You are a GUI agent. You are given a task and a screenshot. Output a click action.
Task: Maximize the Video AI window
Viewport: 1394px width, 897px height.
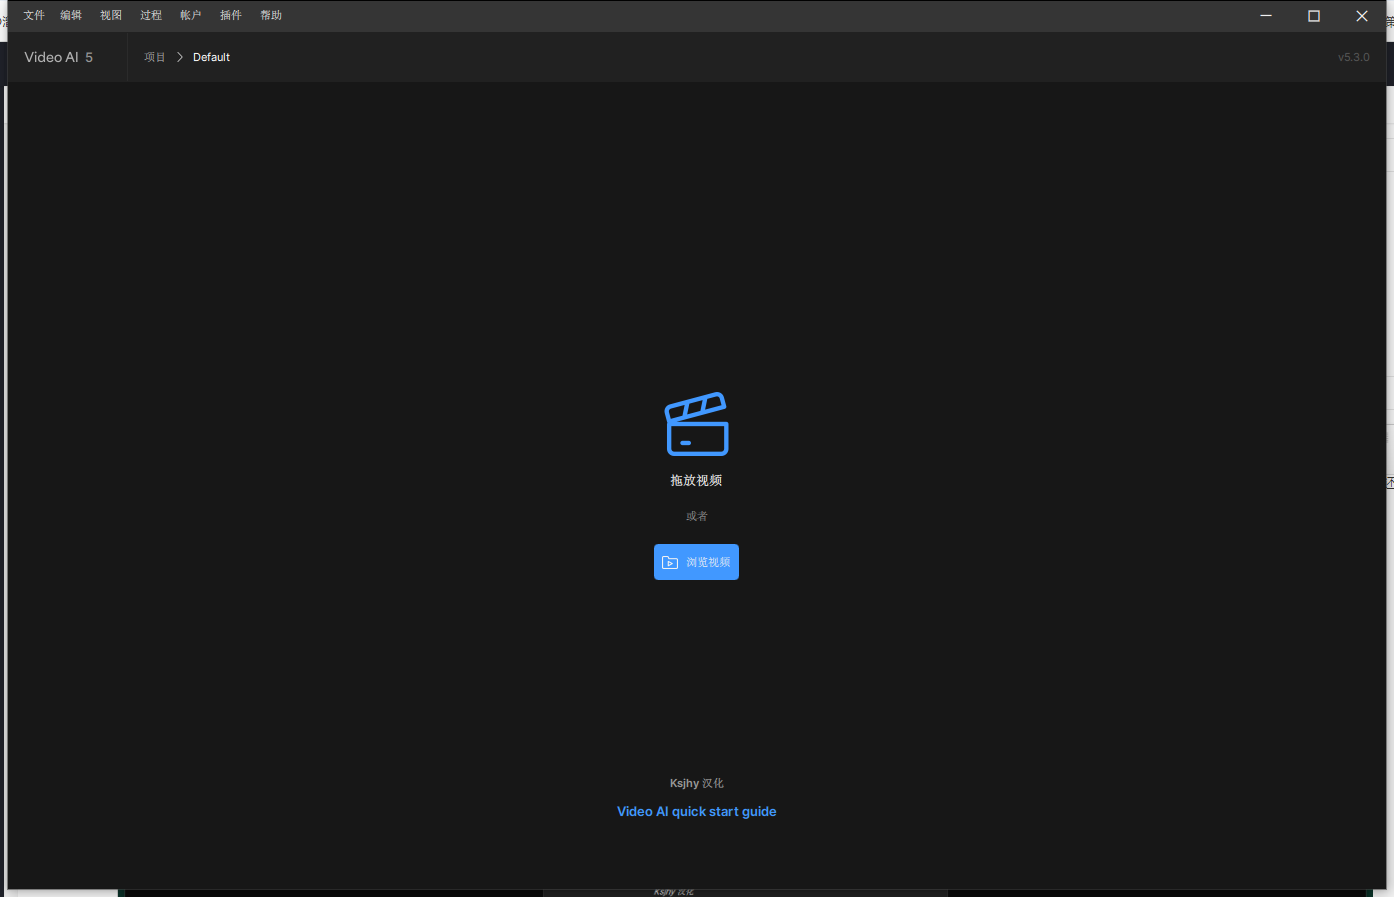point(1314,16)
